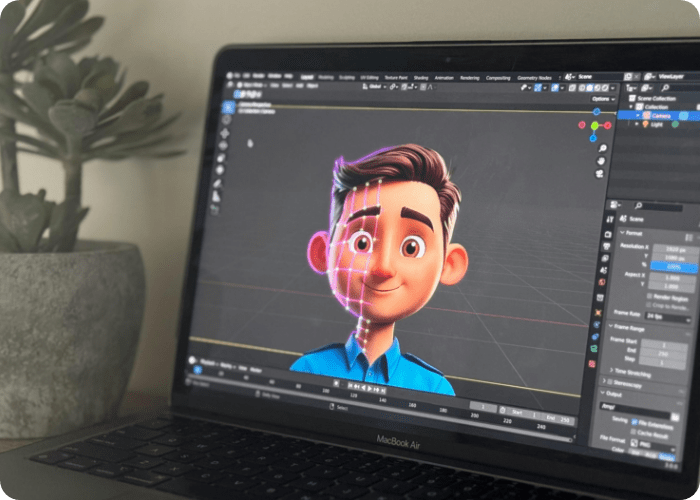This screenshot has width=700, height=500.
Task: Select the Move tool in the left toolbar
Action: point(225,133)
